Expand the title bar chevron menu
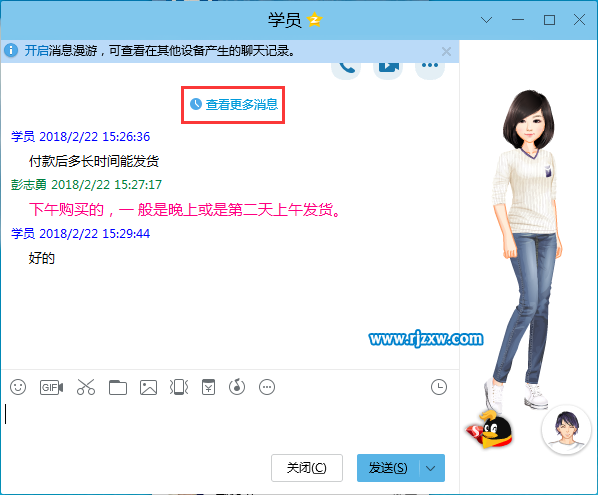 click(486, 20)
